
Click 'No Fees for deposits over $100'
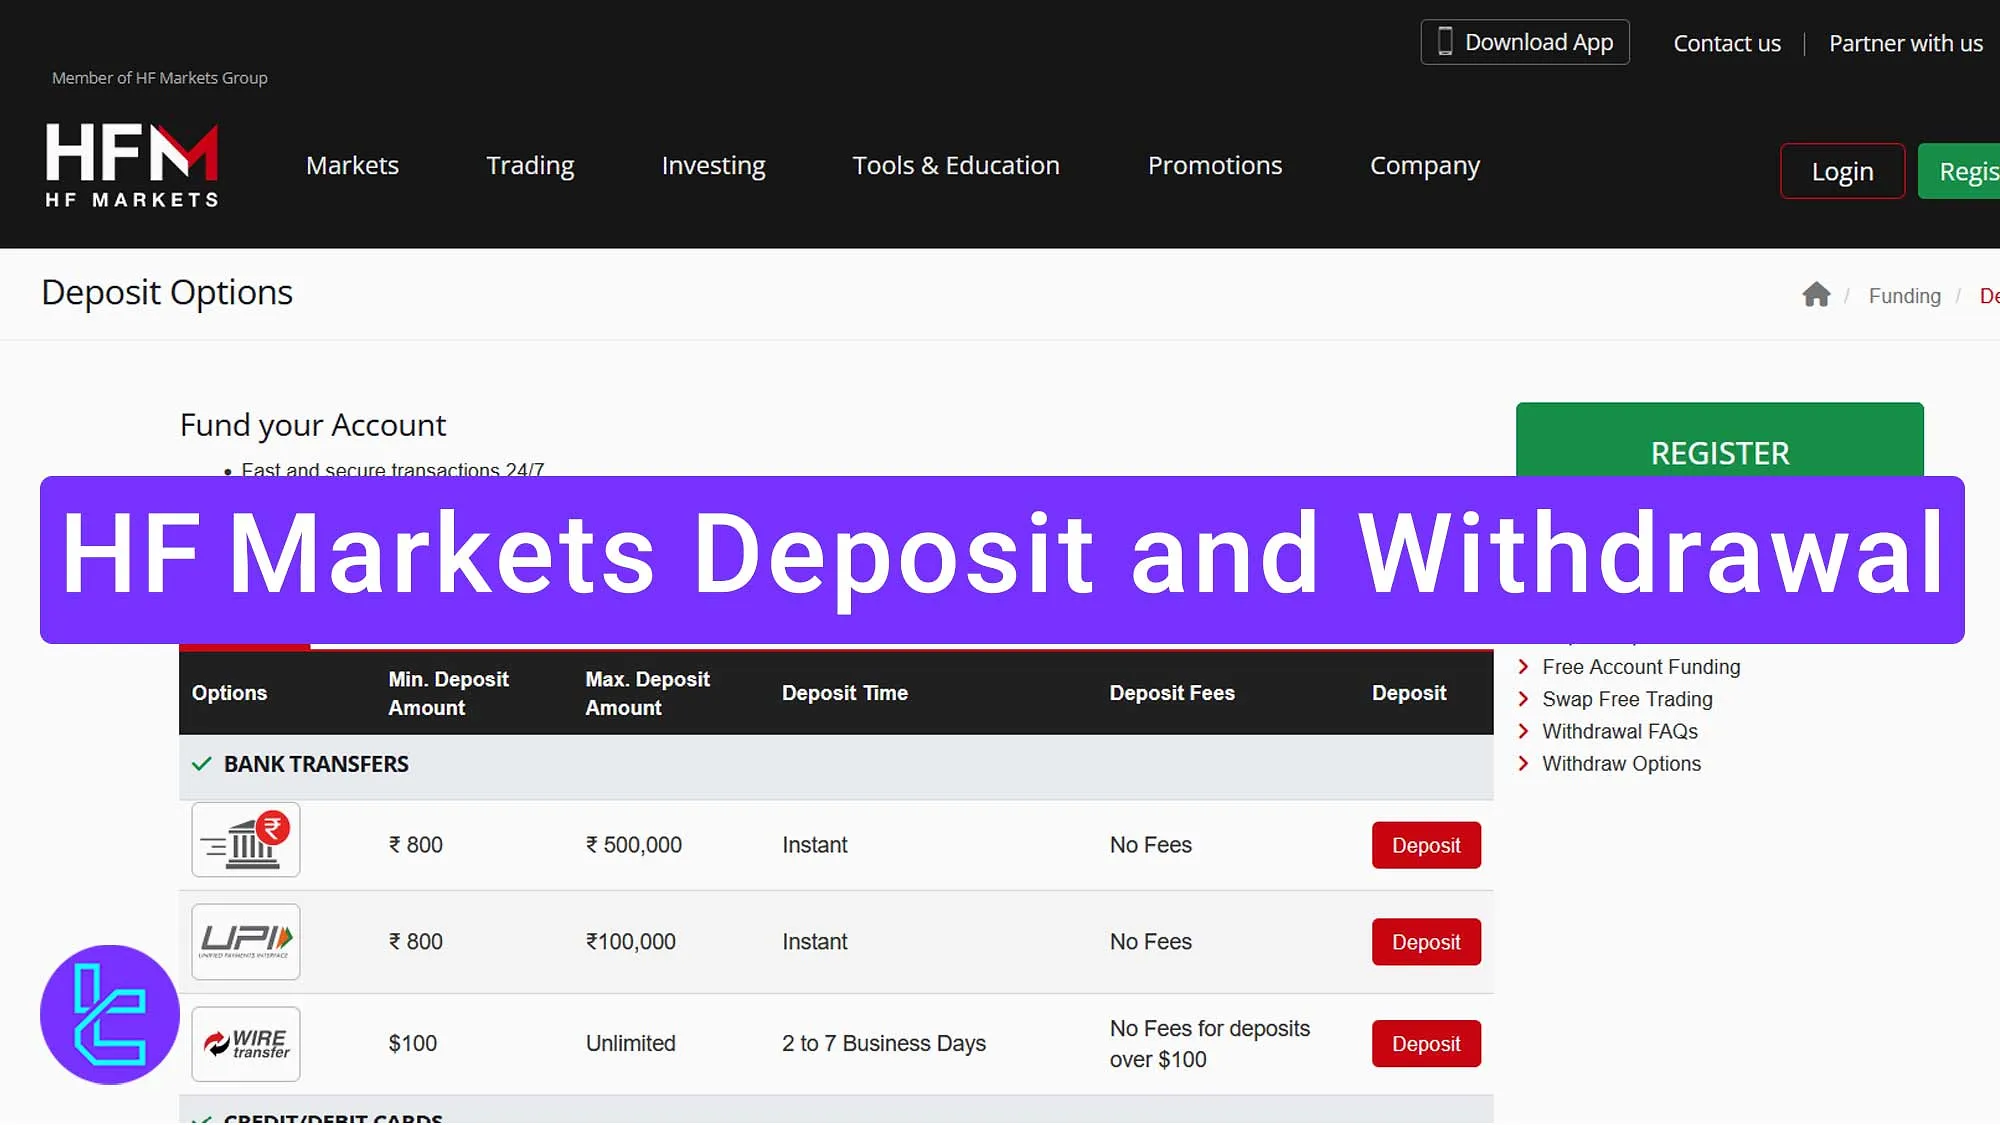click(1210, 1044)
